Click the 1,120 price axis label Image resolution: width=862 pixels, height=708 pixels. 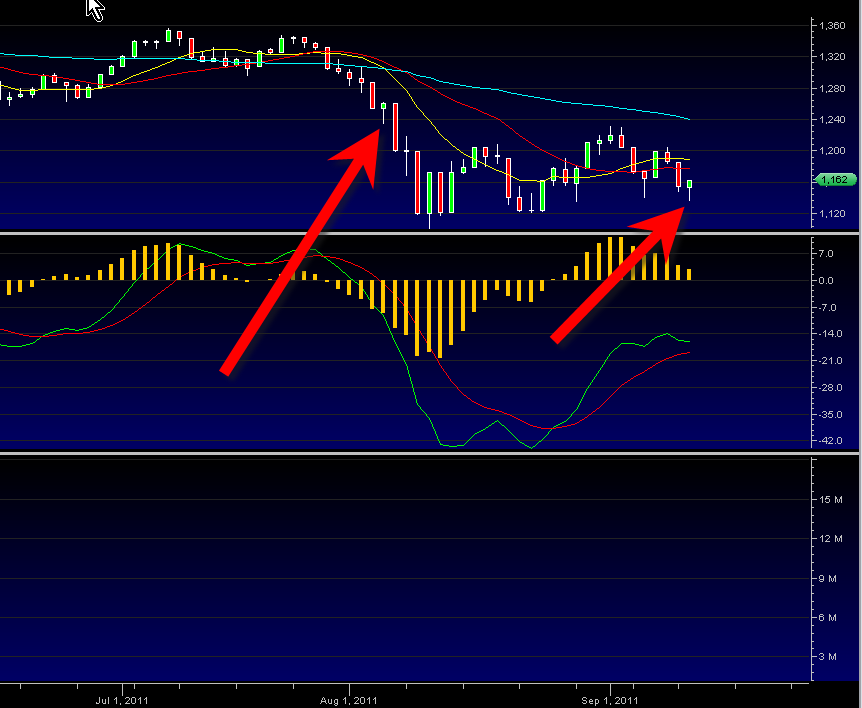(x=832, y=214)
